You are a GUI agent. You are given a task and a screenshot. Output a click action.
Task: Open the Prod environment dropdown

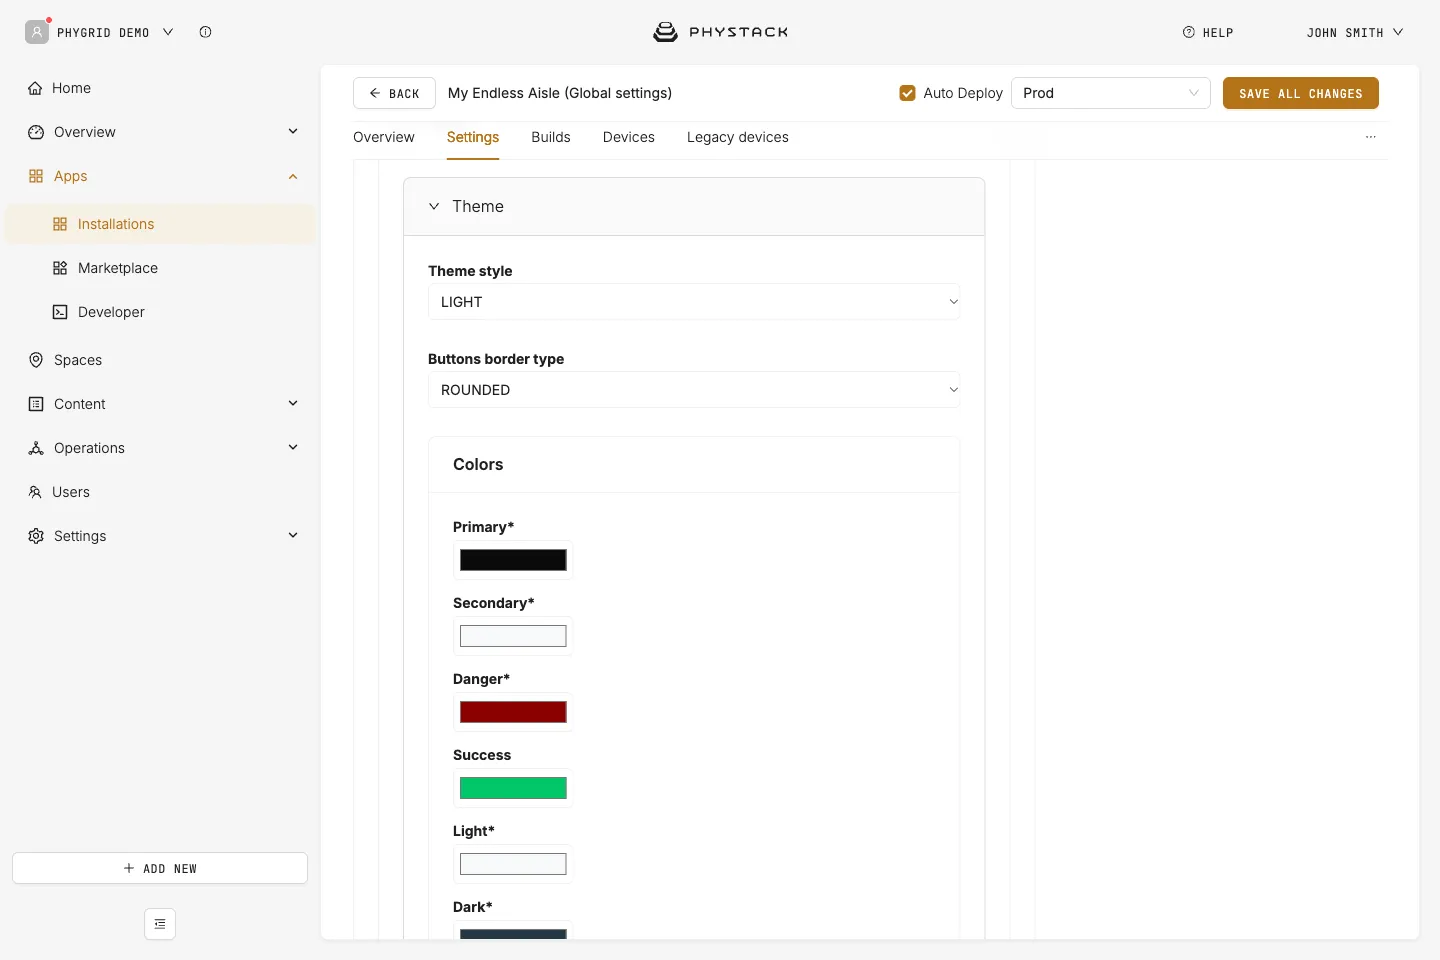click(x=1111, y=93)
